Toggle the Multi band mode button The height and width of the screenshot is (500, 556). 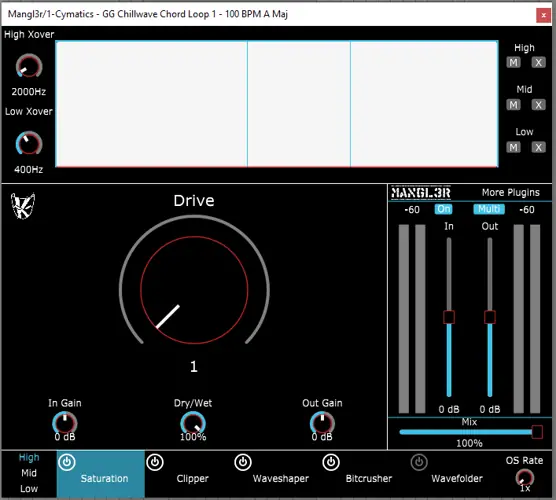coord(489,209)
